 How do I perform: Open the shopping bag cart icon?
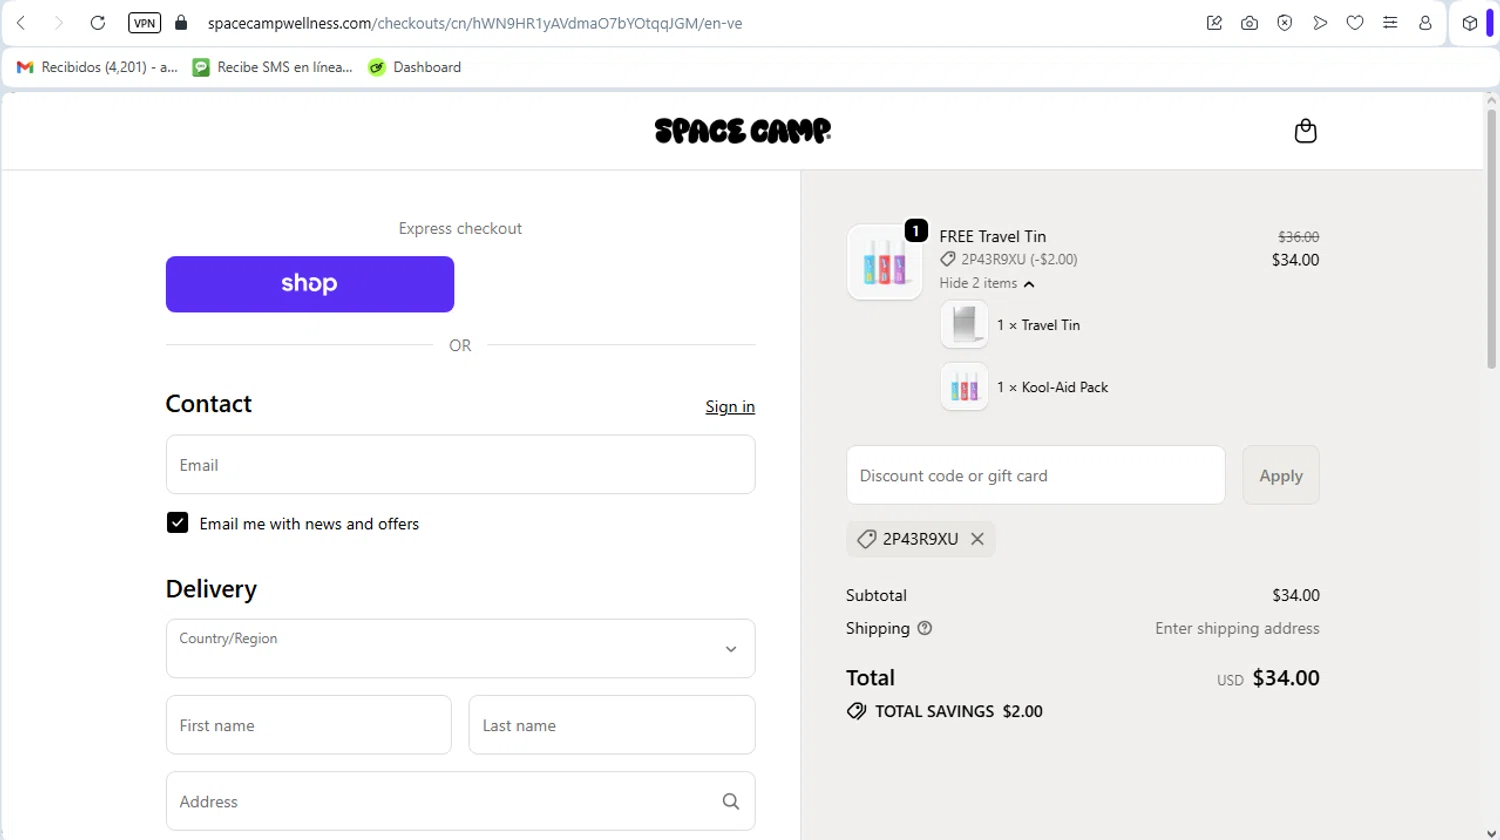(x=1305, y=131)
